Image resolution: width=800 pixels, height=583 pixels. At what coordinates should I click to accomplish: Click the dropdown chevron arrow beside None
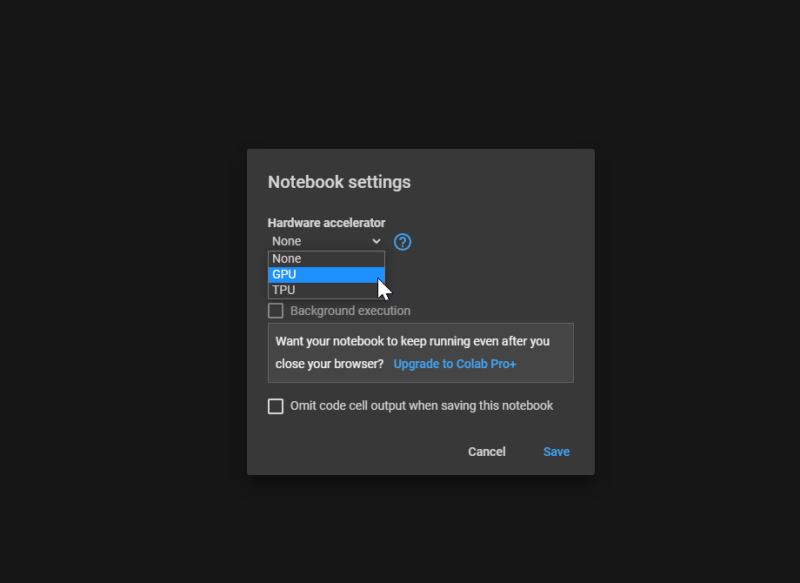[x=376, y=241]
